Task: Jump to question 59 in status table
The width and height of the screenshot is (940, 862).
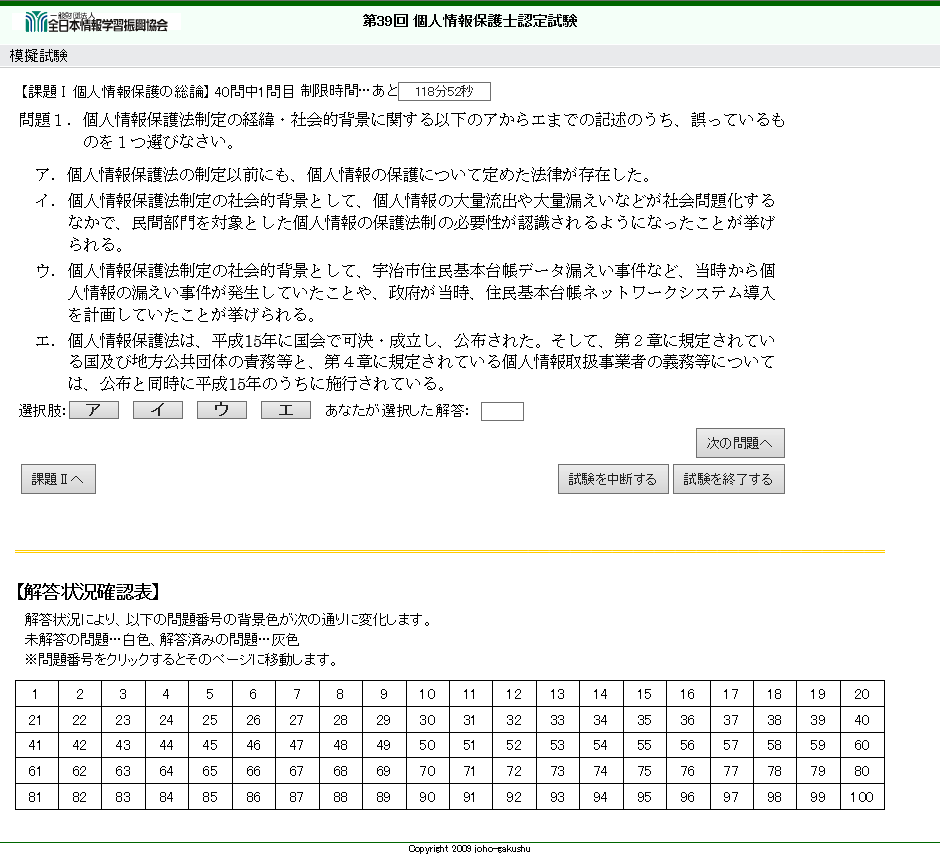Action: [818, 745]
